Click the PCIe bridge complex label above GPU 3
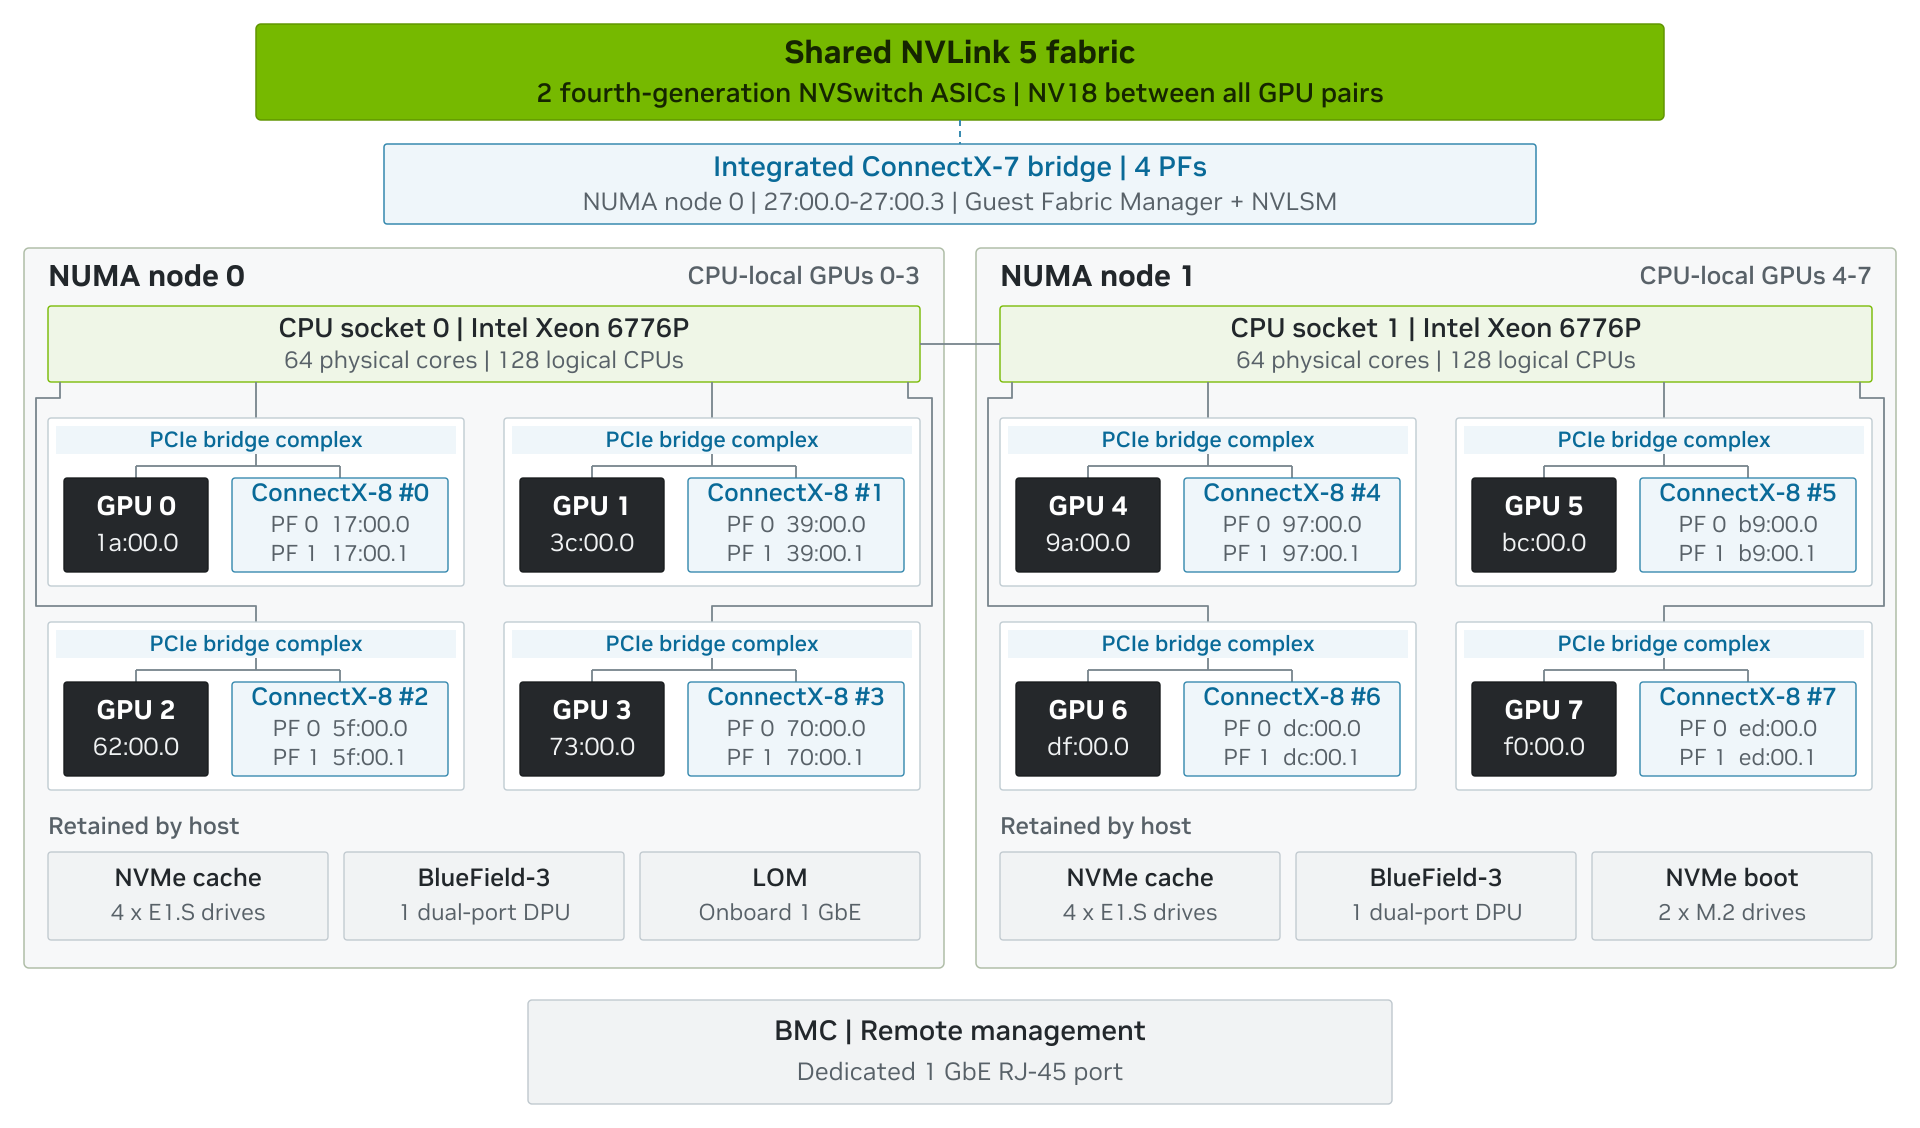This screenshot has height=1128, width=1920. (712, 644)
